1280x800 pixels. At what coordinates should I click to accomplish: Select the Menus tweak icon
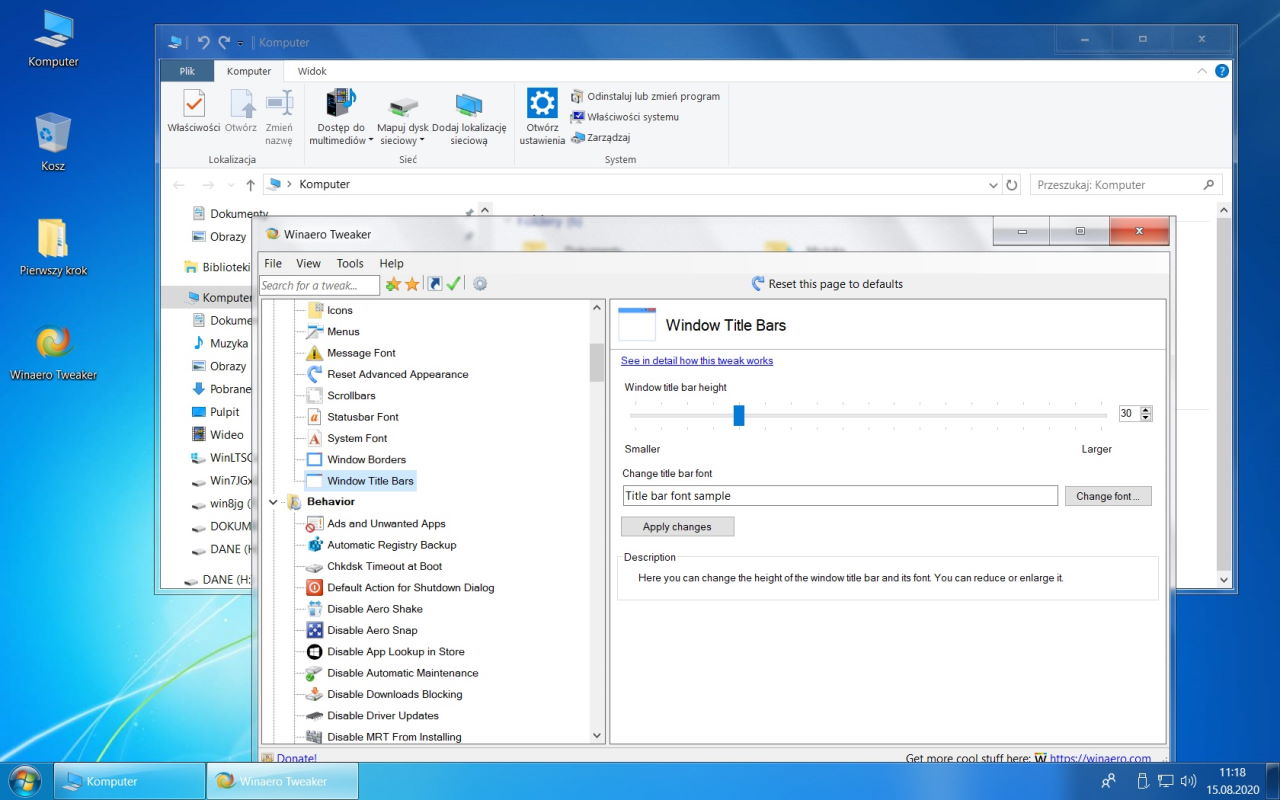pyautogui.click(x=315, y=331)
